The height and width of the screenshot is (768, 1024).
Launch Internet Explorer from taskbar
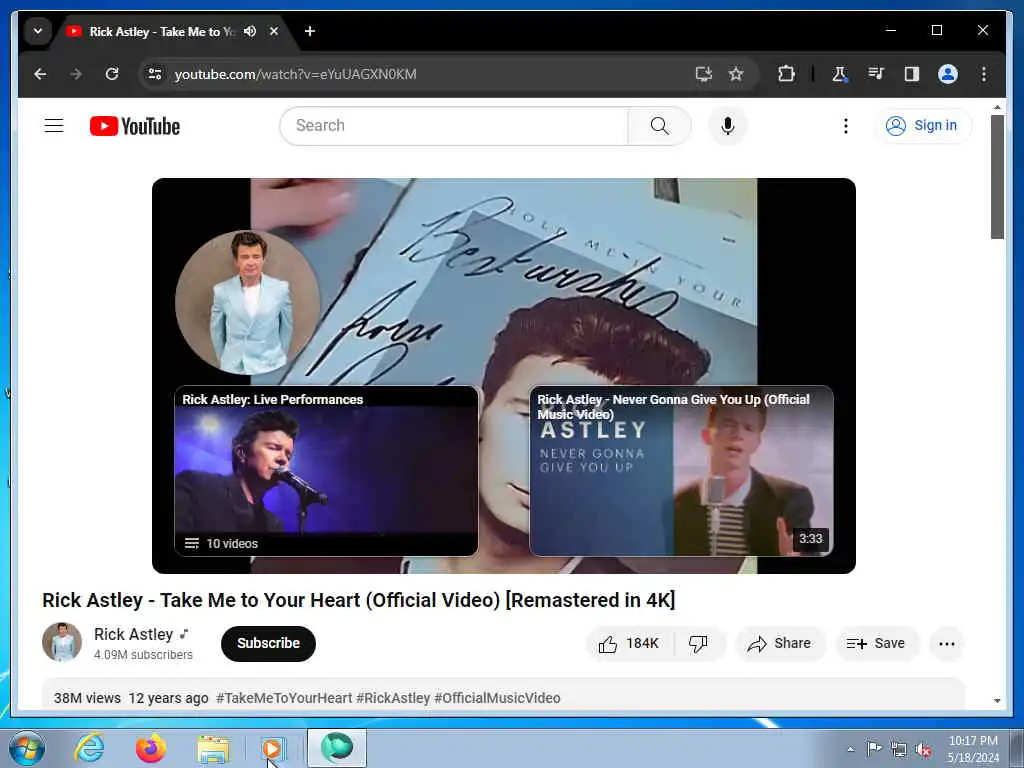89,748
